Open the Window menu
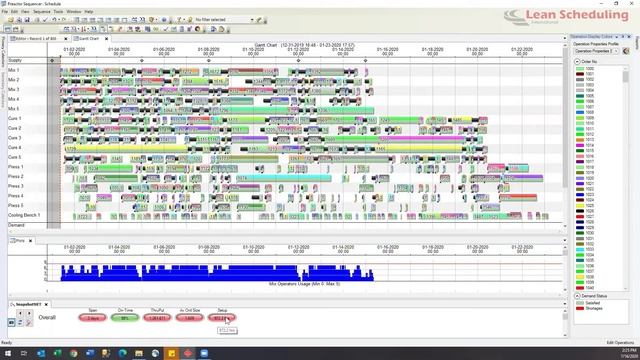The height and width of the screenshot is (360, 640). click(x=73, y=12)
